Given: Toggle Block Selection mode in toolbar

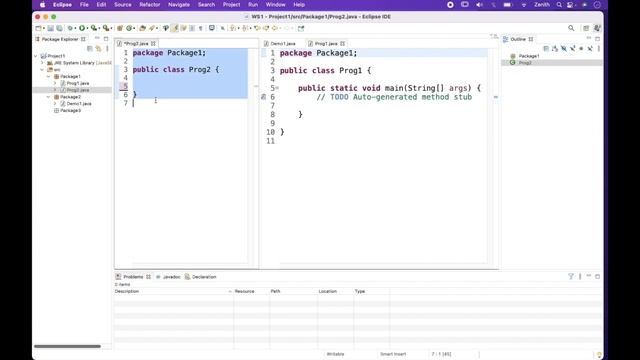Looking at the screenshot, I should 192,28.
